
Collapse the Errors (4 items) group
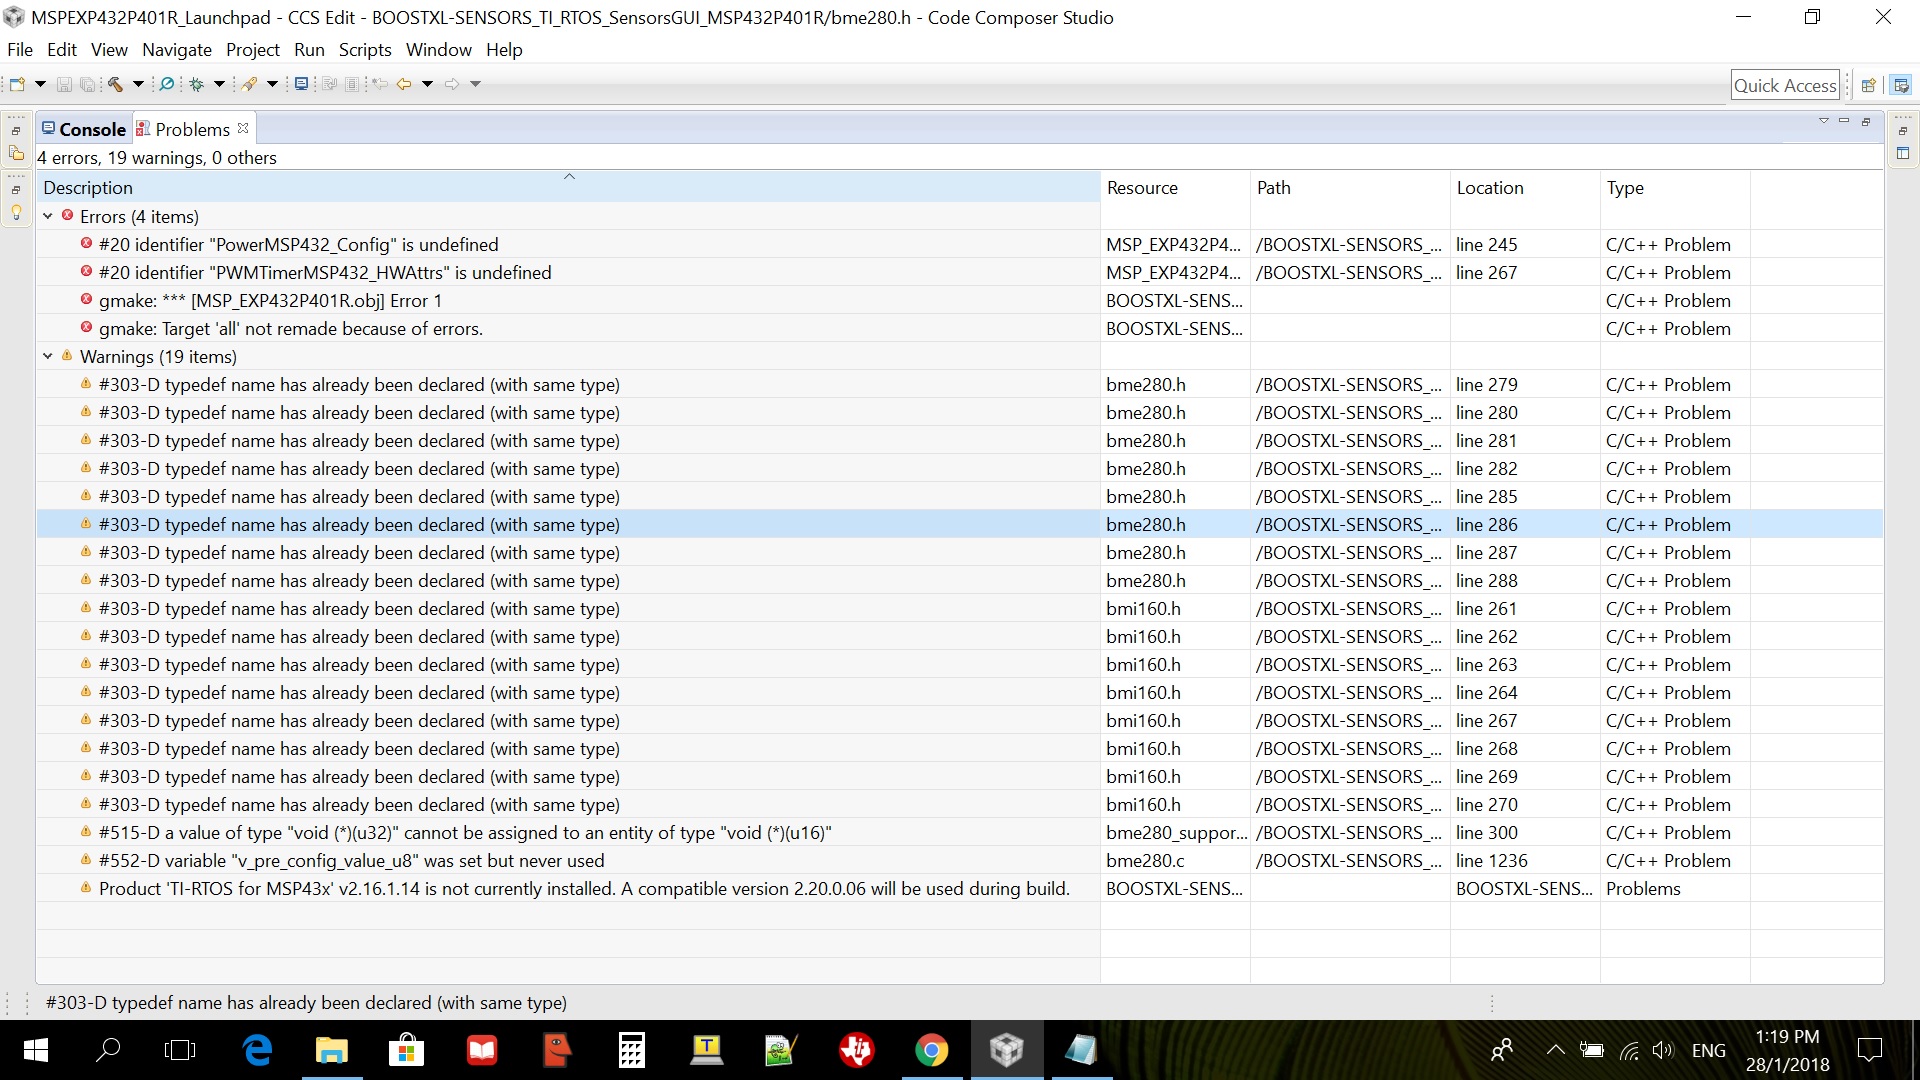pyautogui.click(x=48, y=217)
